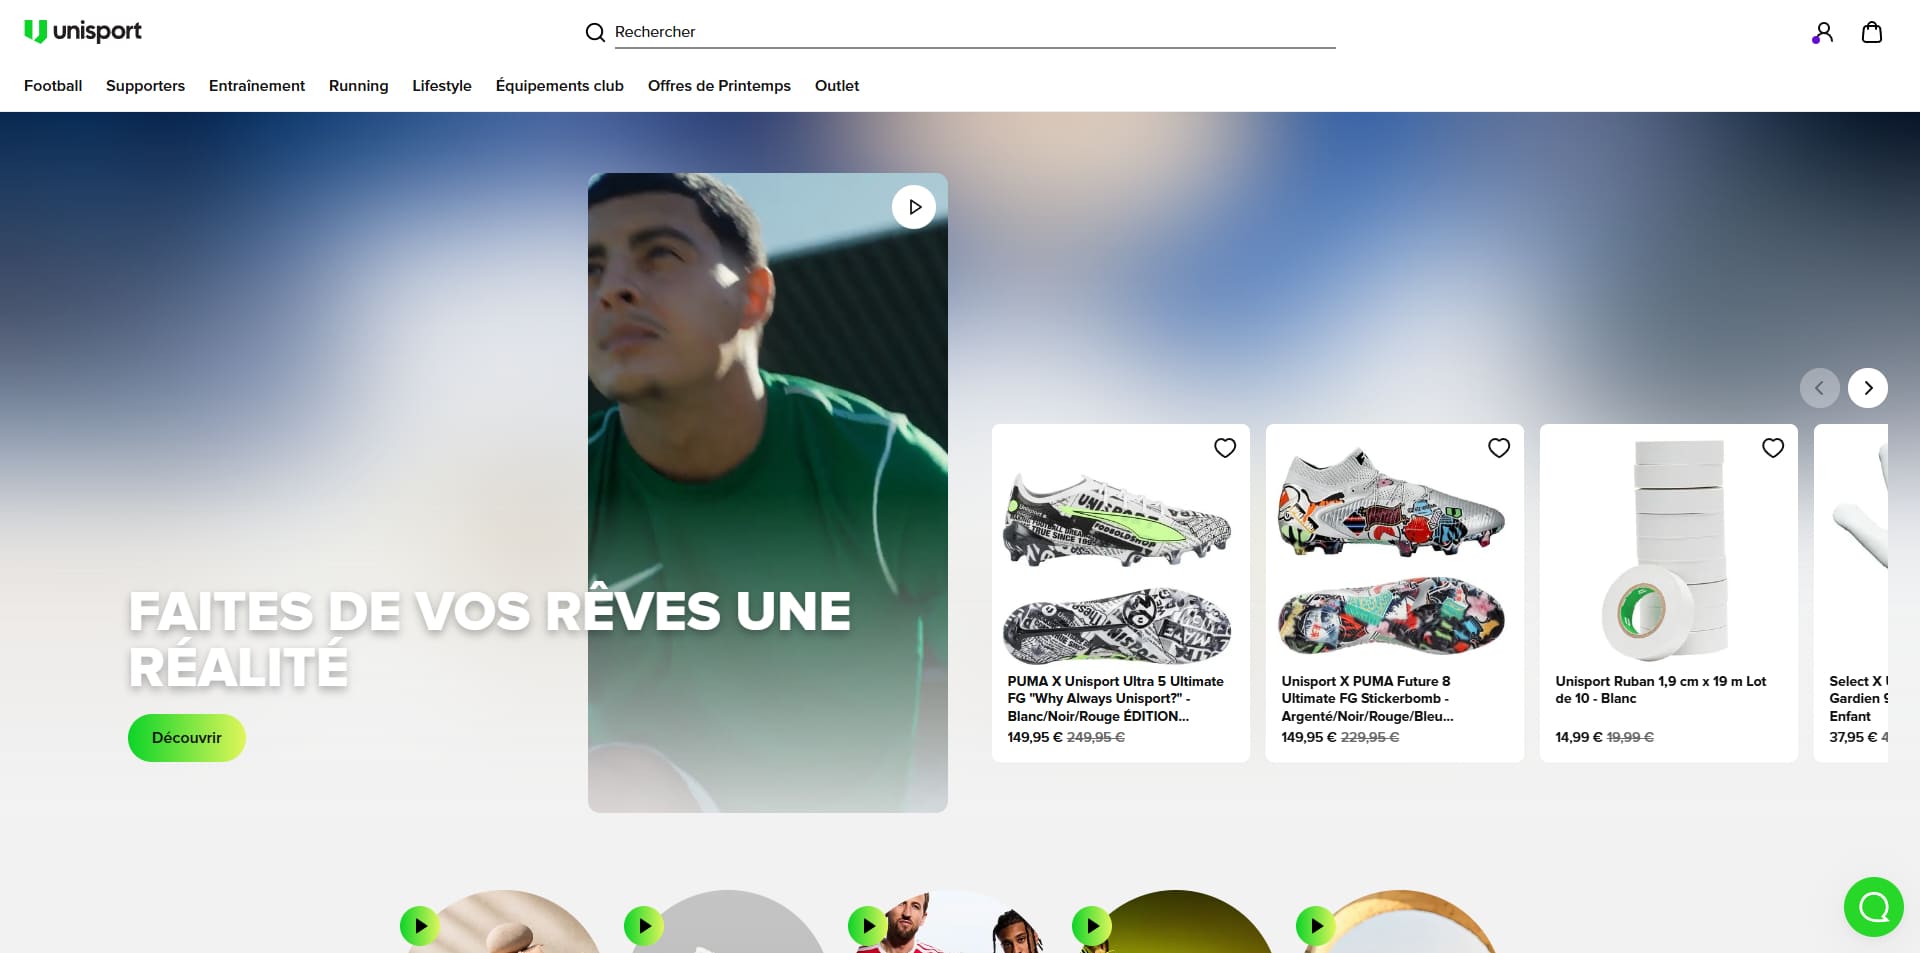Click the Découvrir button

(187, 738)
